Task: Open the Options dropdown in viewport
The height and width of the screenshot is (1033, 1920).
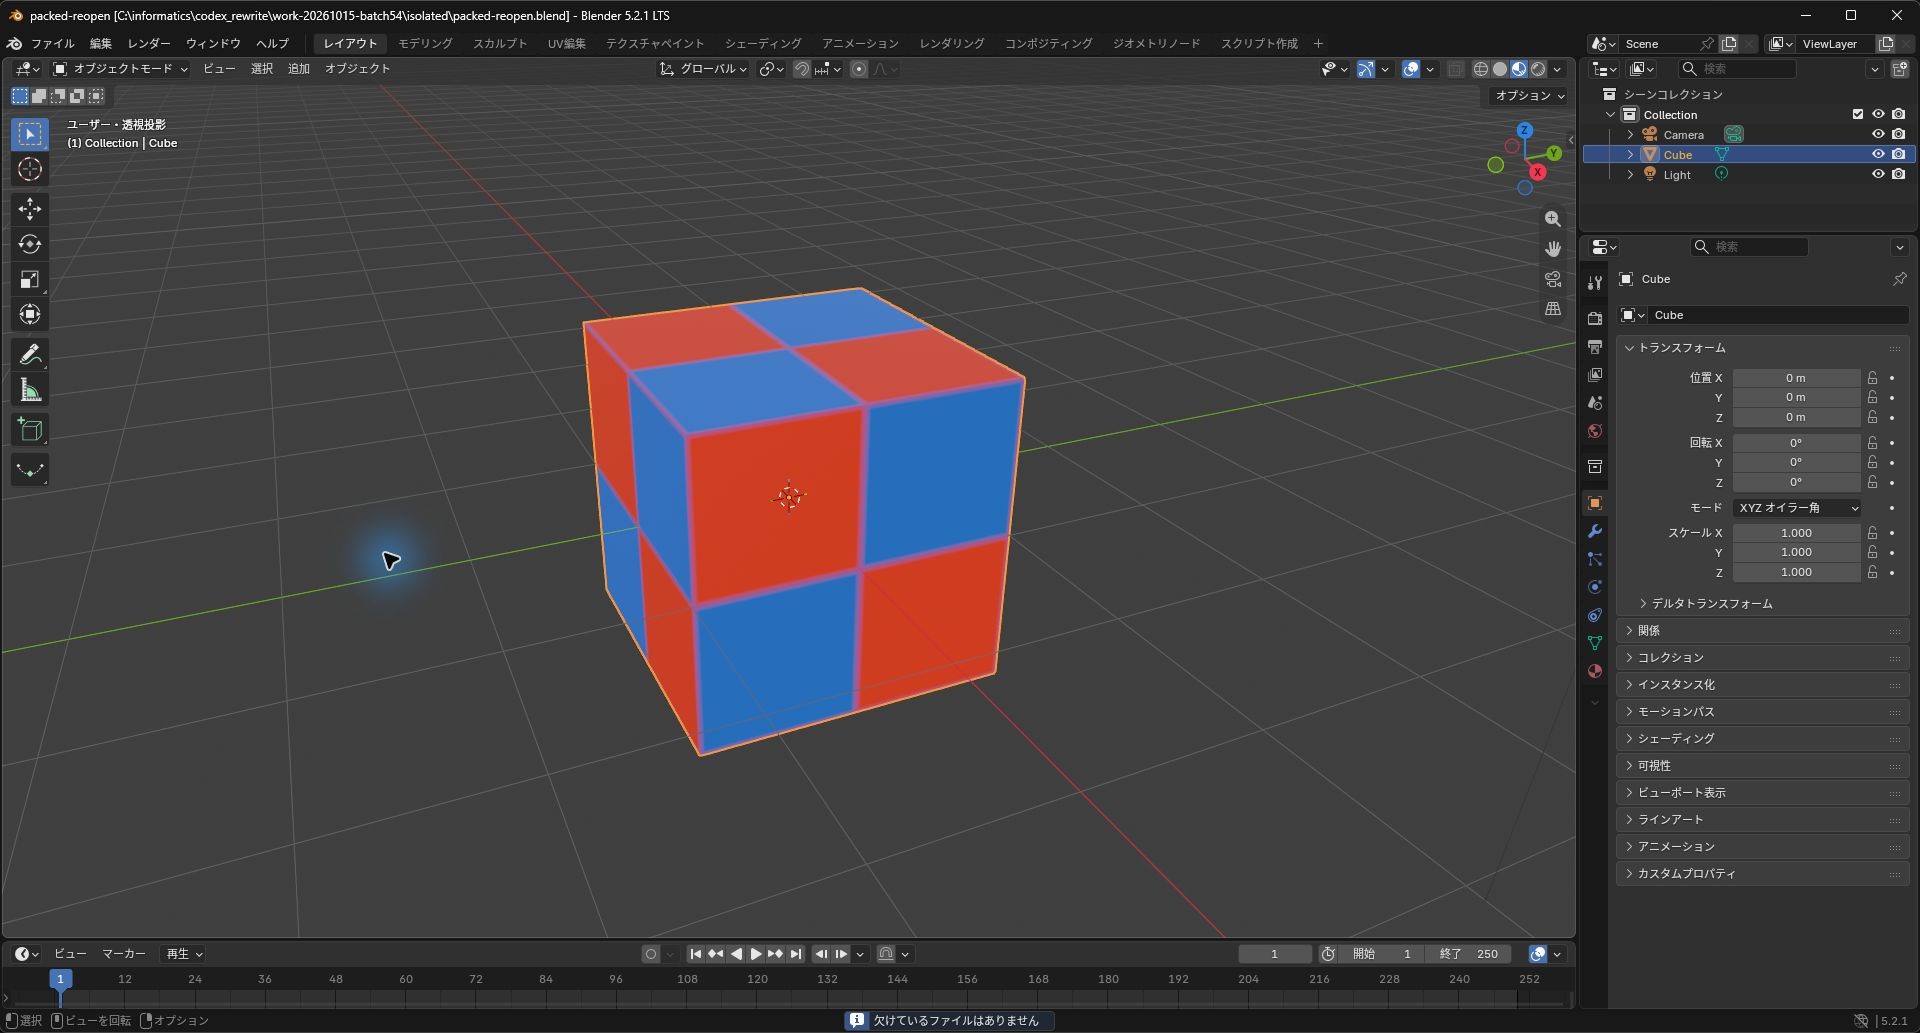Action: tap(1528, 96)
